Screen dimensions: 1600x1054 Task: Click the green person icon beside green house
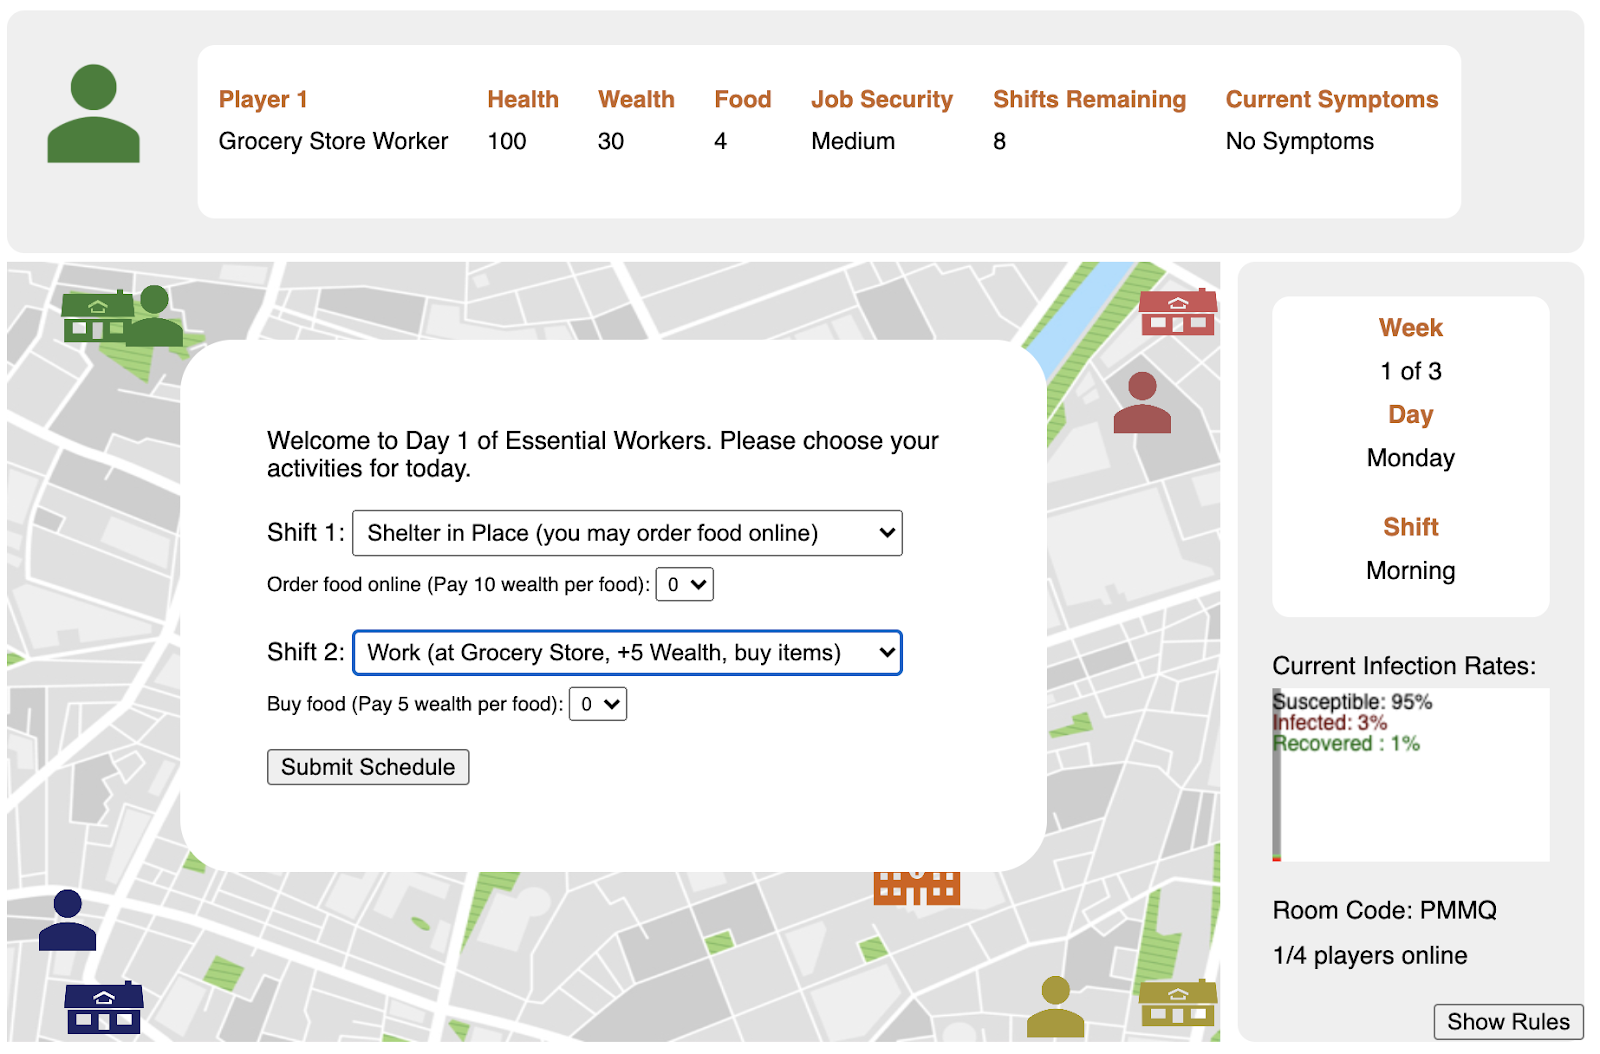(154, 316)
